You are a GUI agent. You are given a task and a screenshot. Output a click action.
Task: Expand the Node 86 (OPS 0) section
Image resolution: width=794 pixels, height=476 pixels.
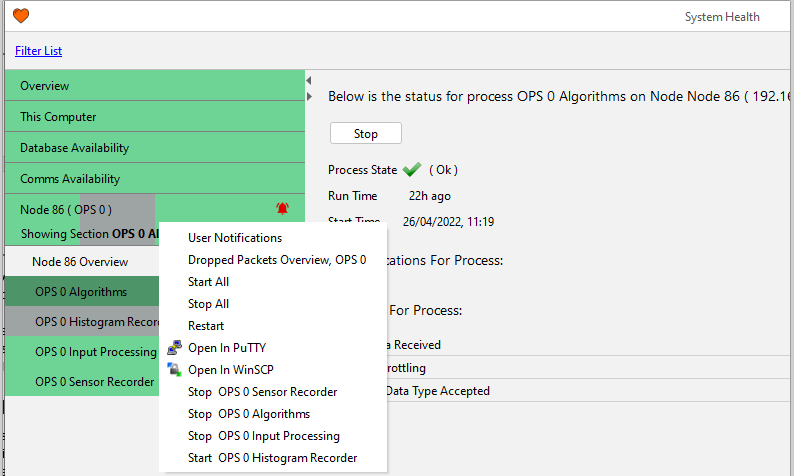[x=66, y=209]
